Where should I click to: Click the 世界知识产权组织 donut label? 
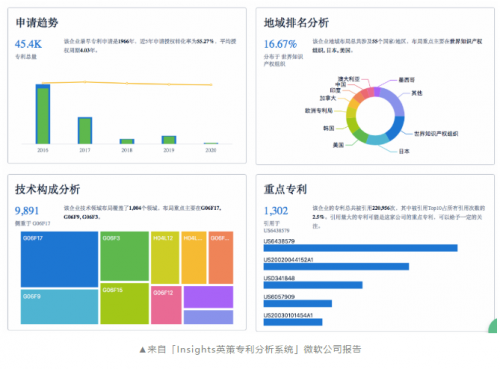pyautogui.click(x=436, y=134)
